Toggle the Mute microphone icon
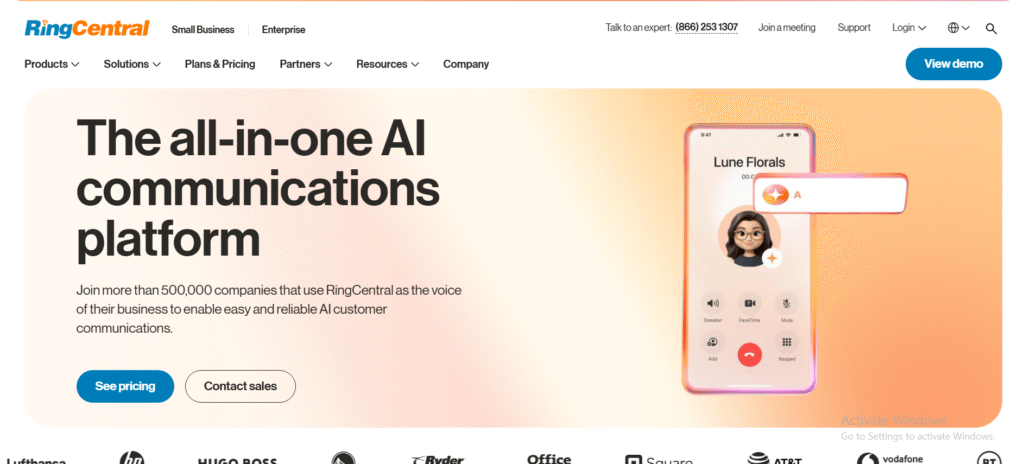Viewport: 1024px width, 464px height. (x=786, y=303)
